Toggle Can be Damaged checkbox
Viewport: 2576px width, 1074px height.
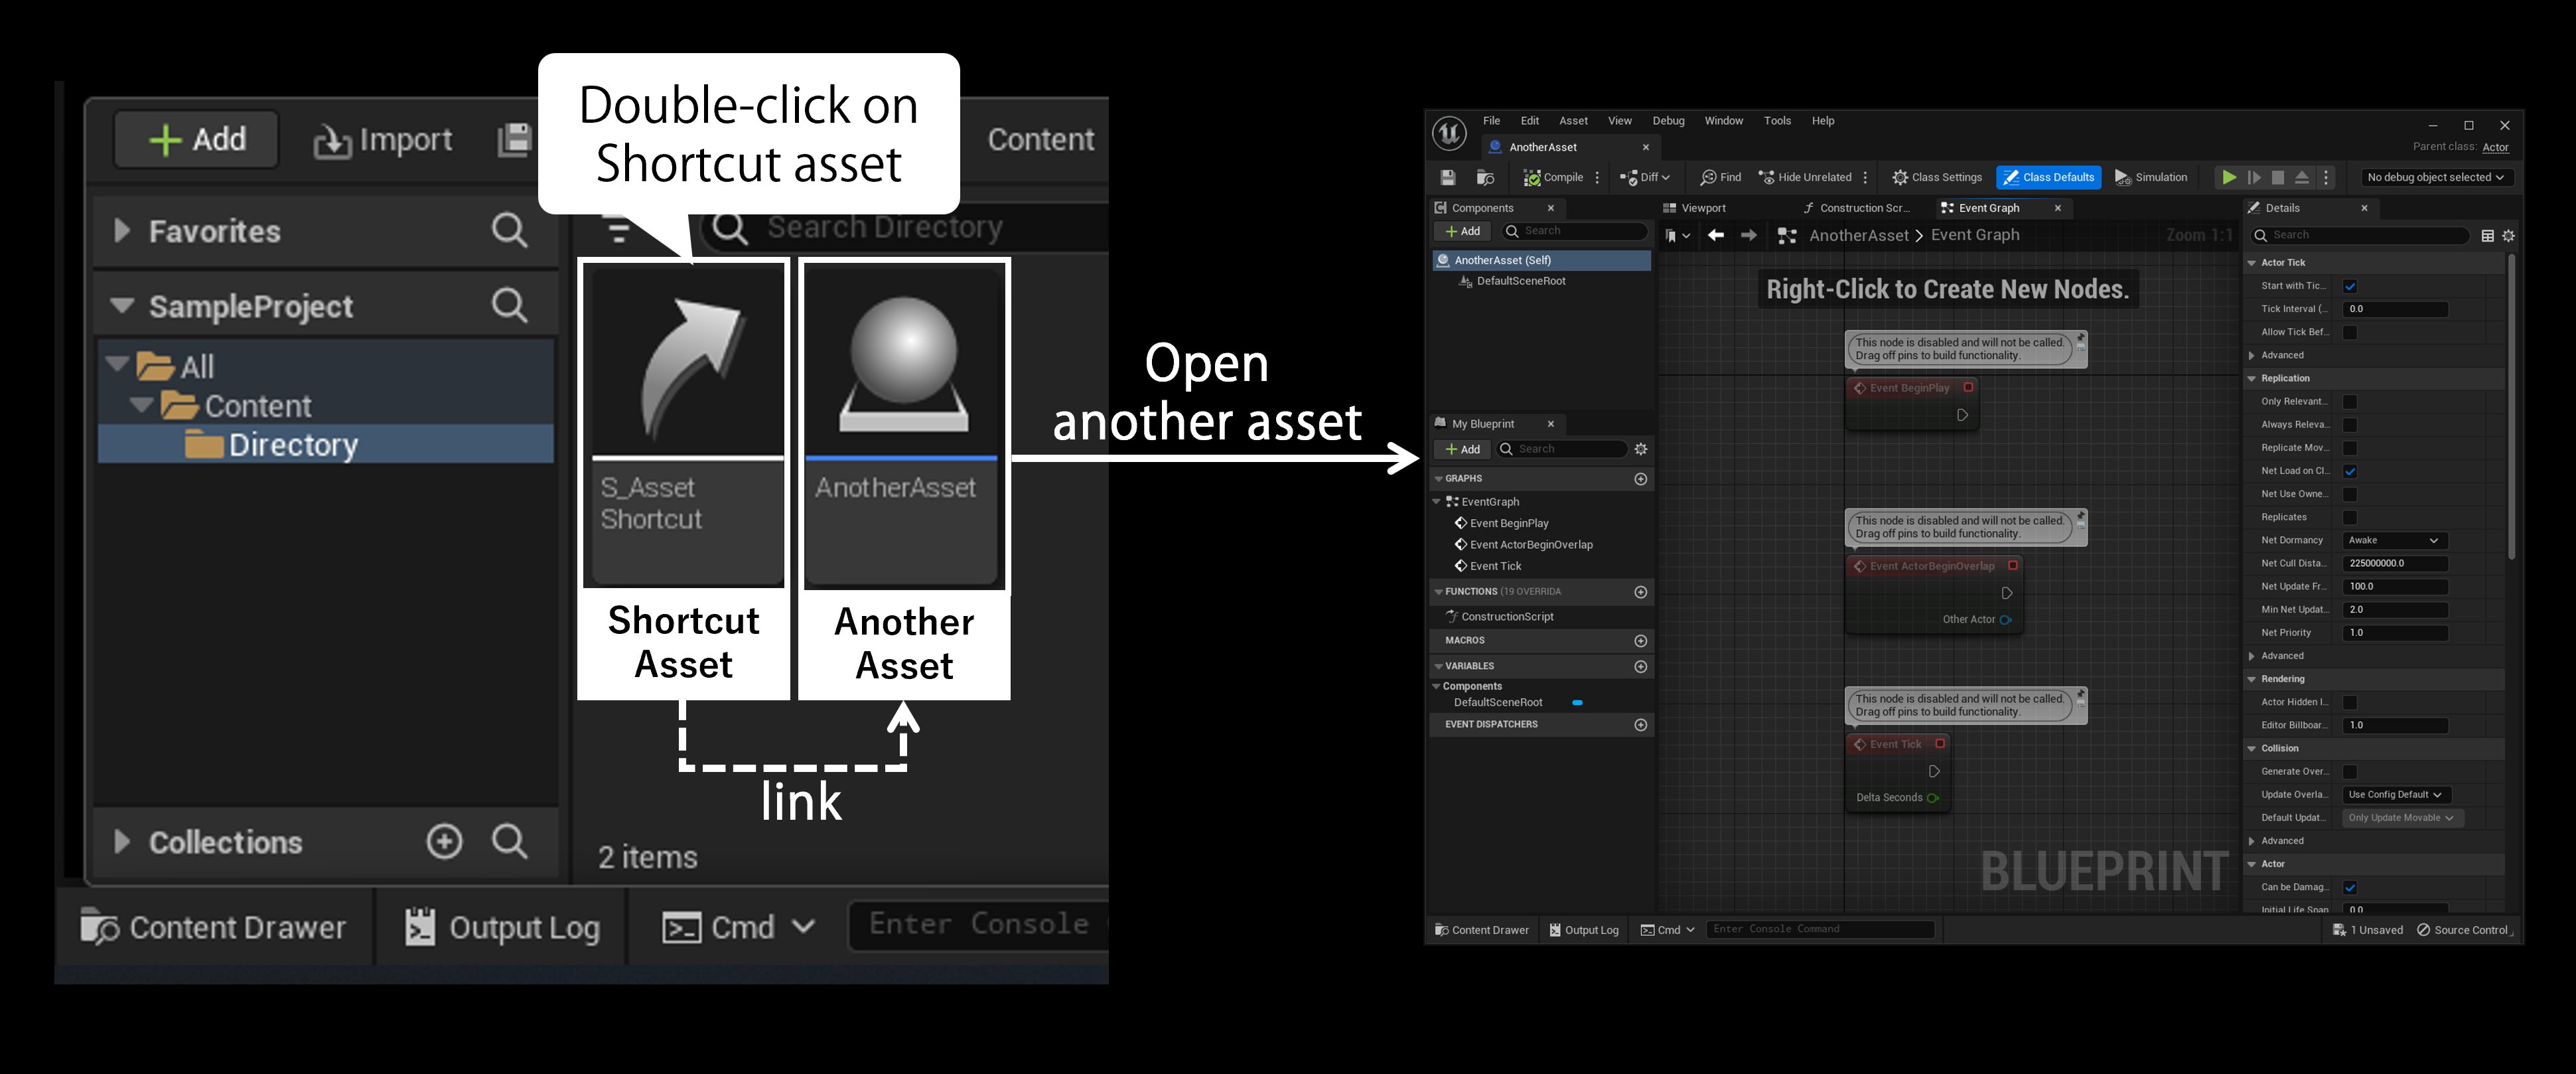[2350, 887]
